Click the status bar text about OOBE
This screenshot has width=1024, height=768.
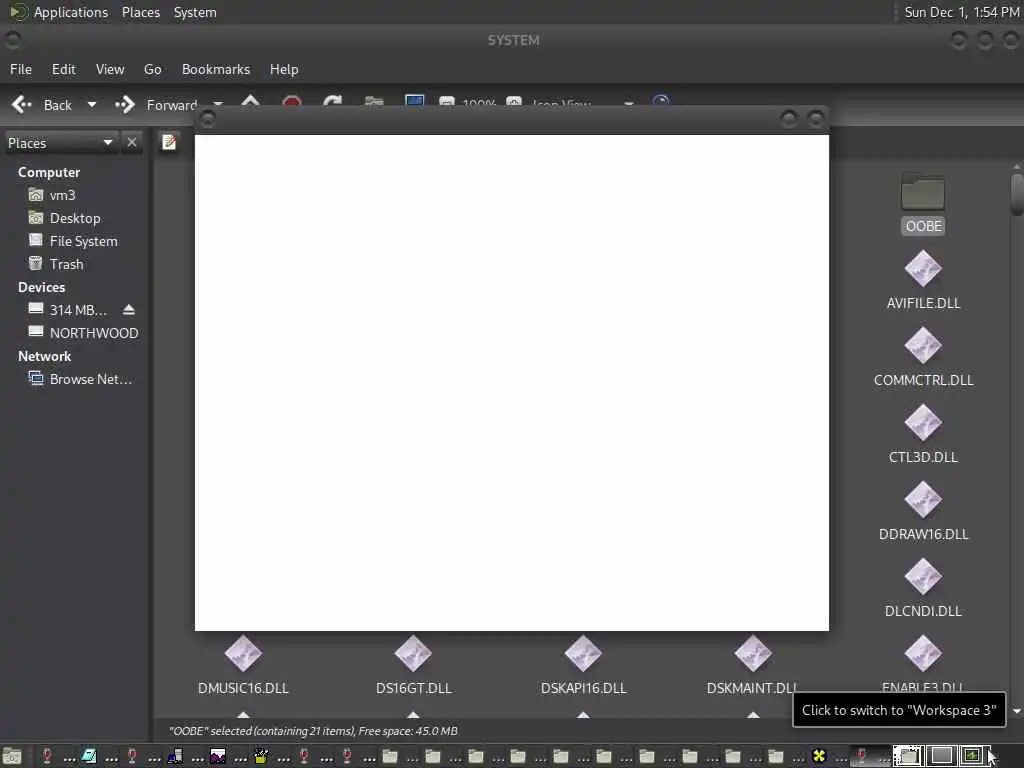click(313, 731)
